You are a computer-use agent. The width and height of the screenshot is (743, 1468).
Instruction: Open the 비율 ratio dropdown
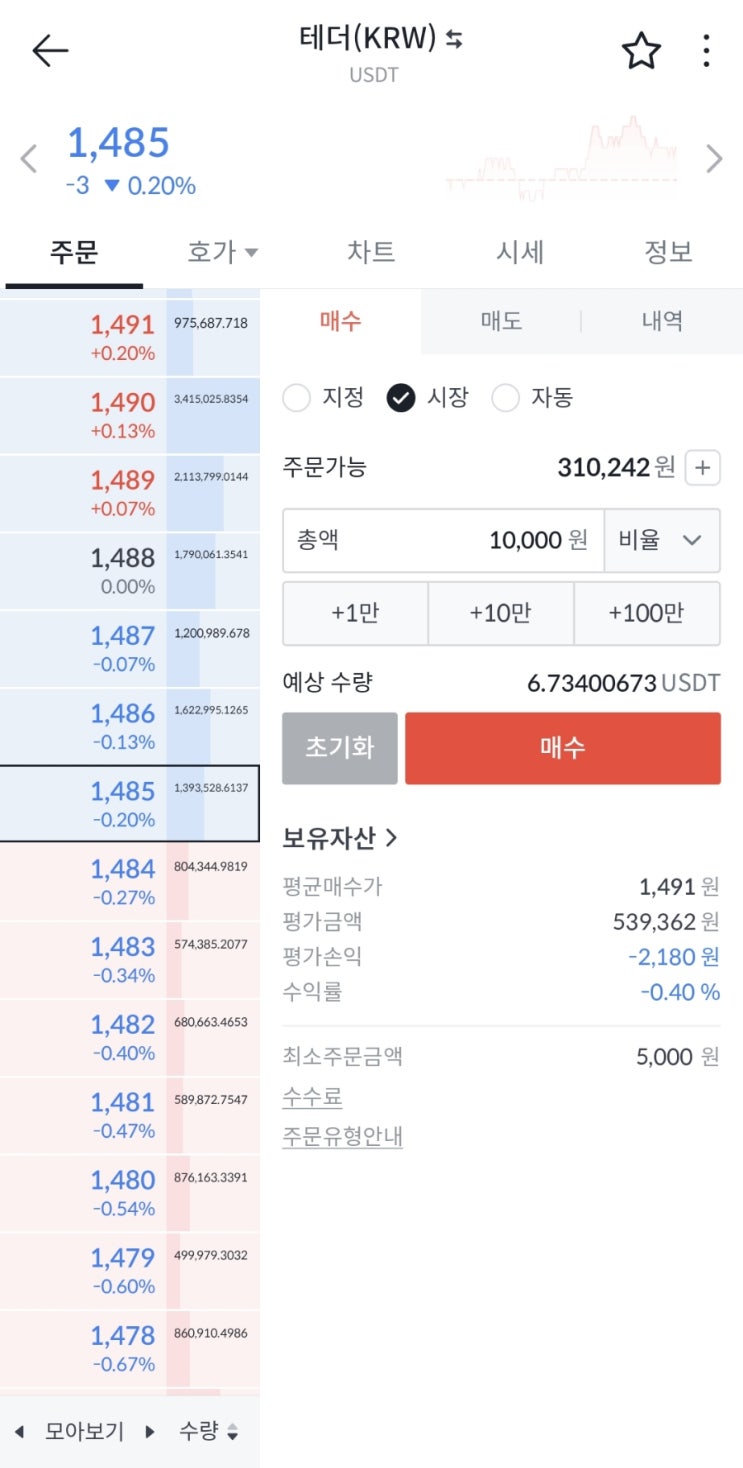[661, 540]
